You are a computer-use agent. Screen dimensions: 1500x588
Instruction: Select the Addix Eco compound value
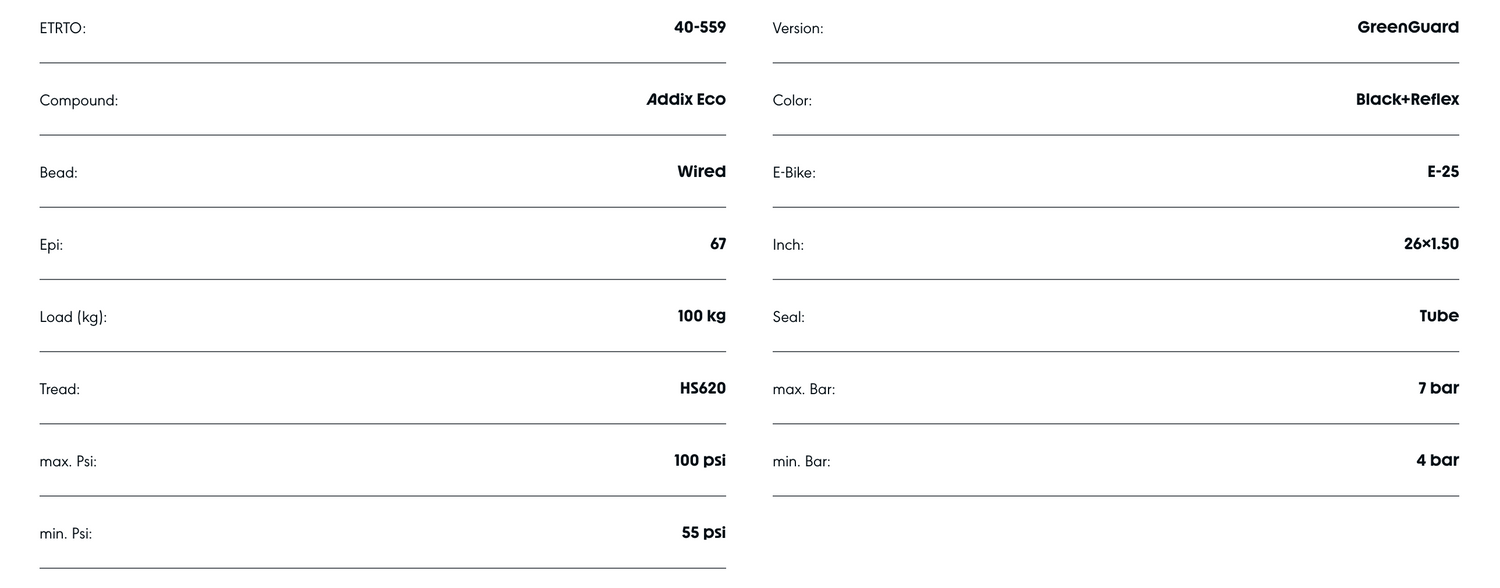[x=686, y=100]
